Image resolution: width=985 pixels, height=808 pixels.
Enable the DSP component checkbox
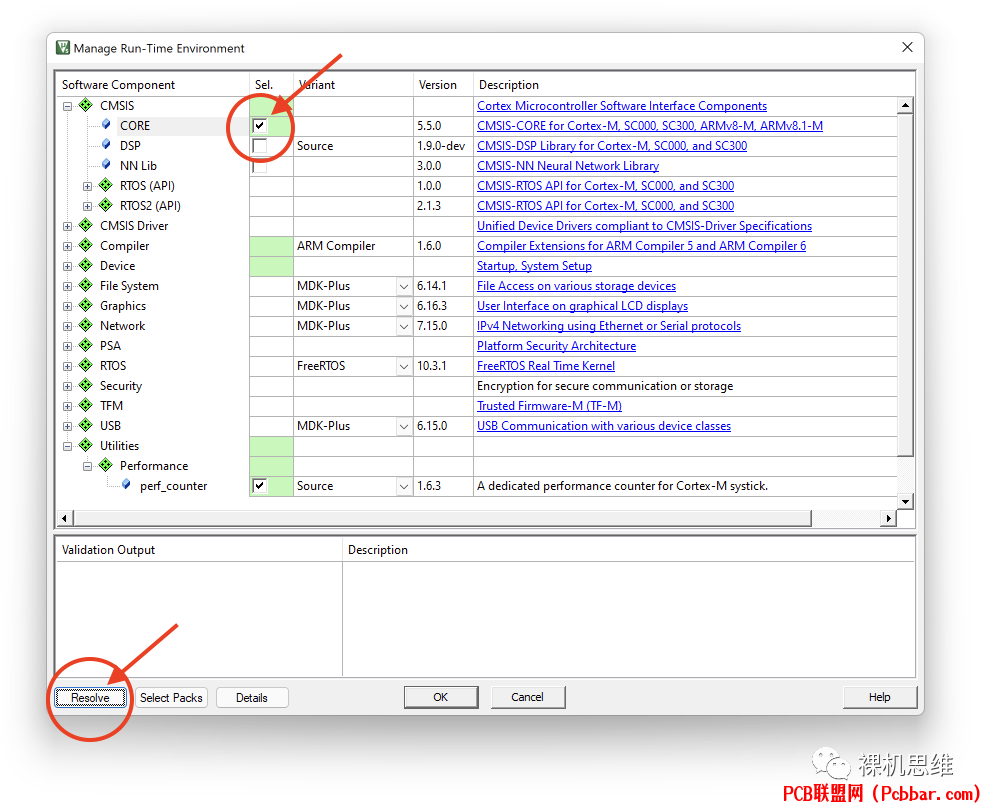tap(259, 146)
